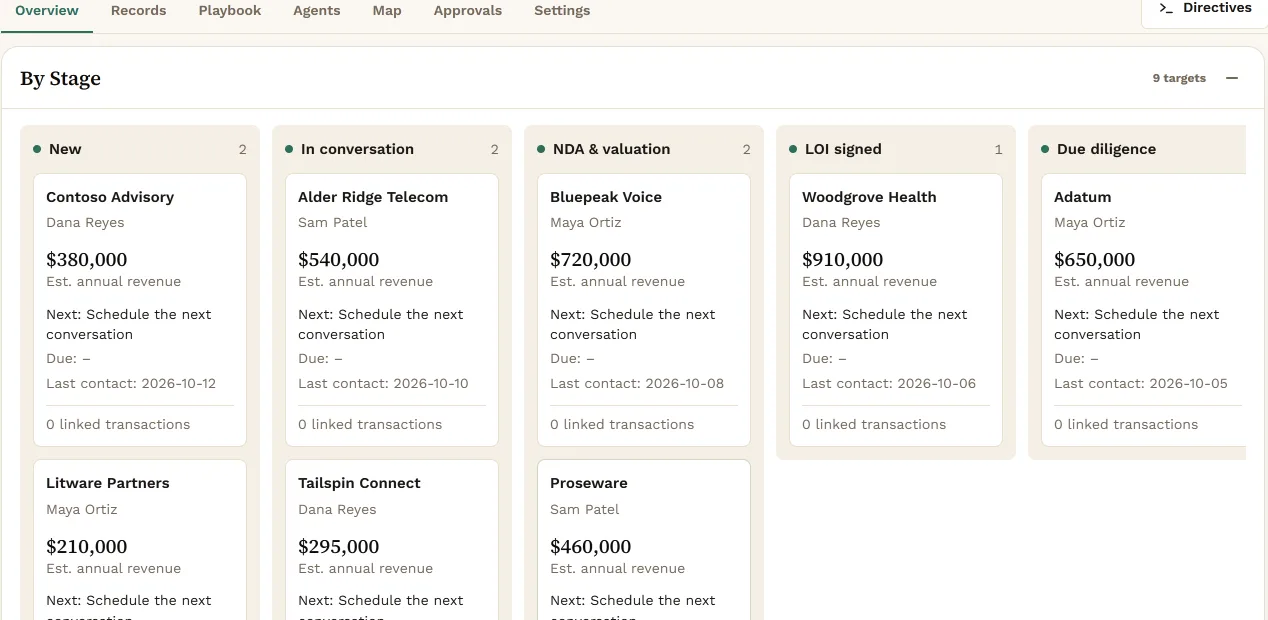The image size is (1268, 620).
Task: Open the Contoso Advisory card
Action: [140, 310]
